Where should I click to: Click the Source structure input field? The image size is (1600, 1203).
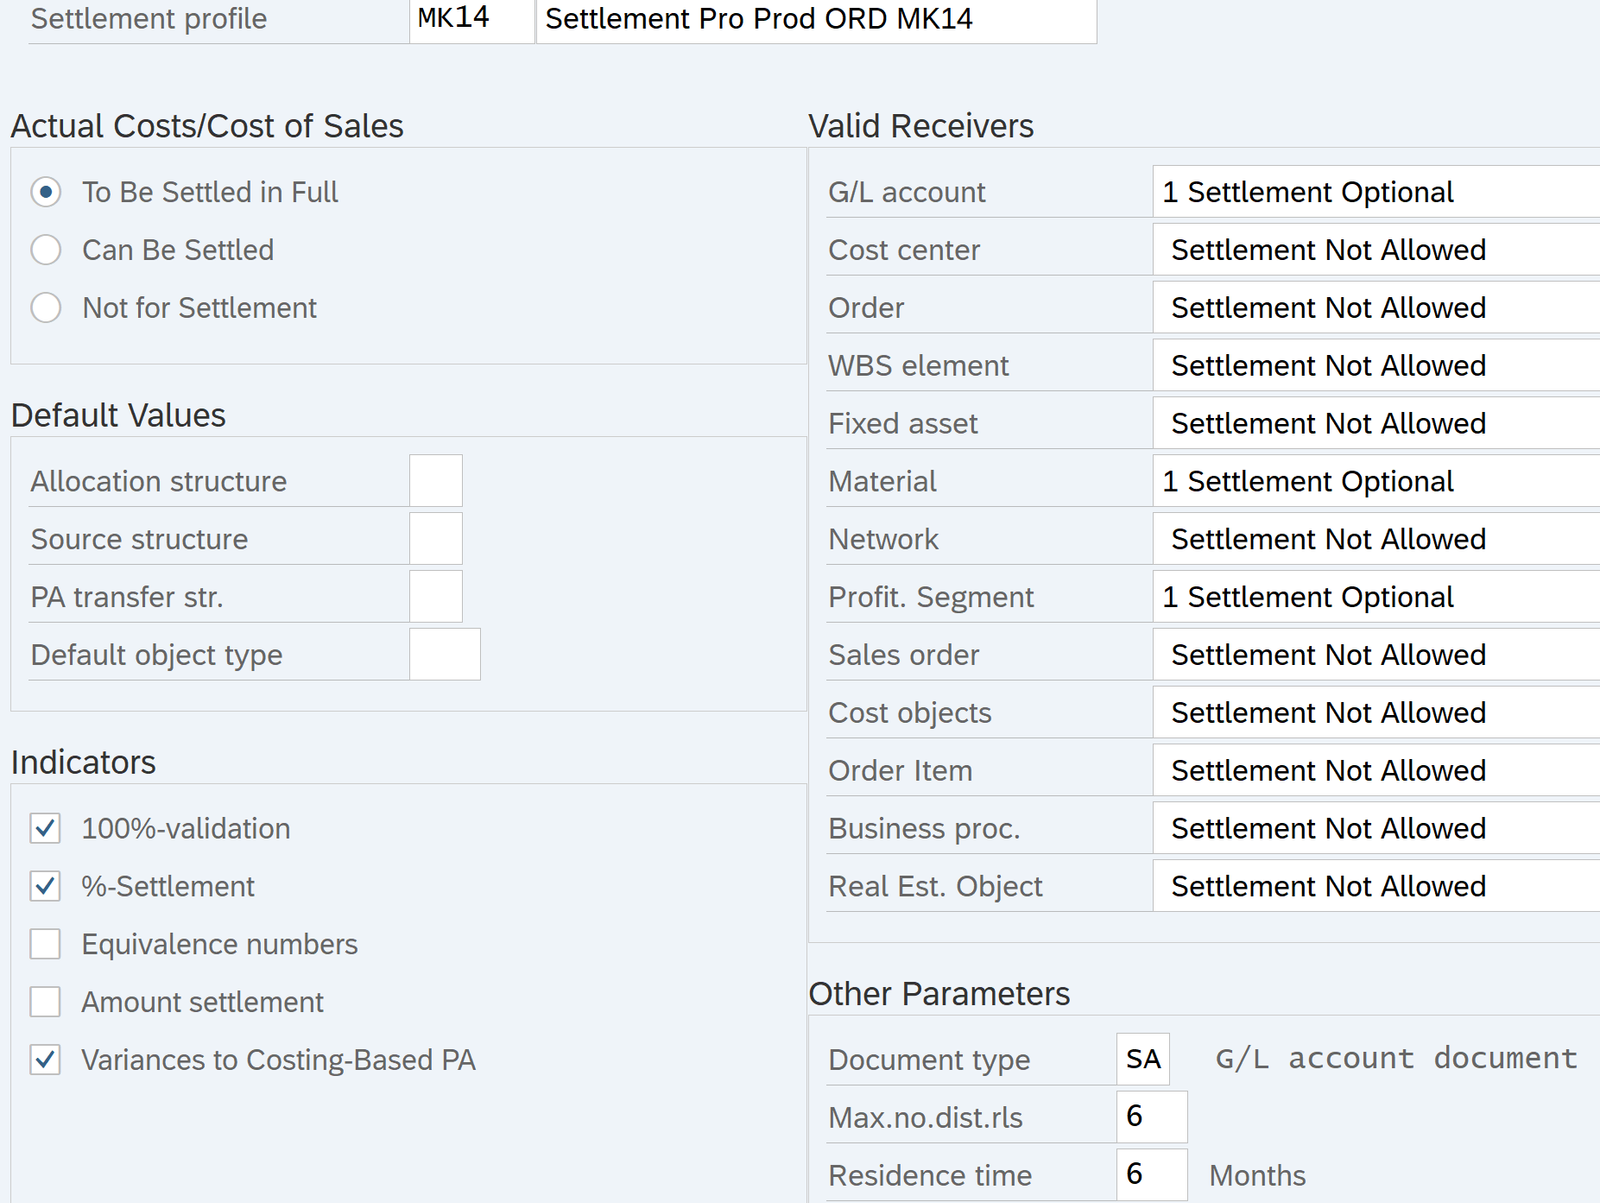point(436,539)
